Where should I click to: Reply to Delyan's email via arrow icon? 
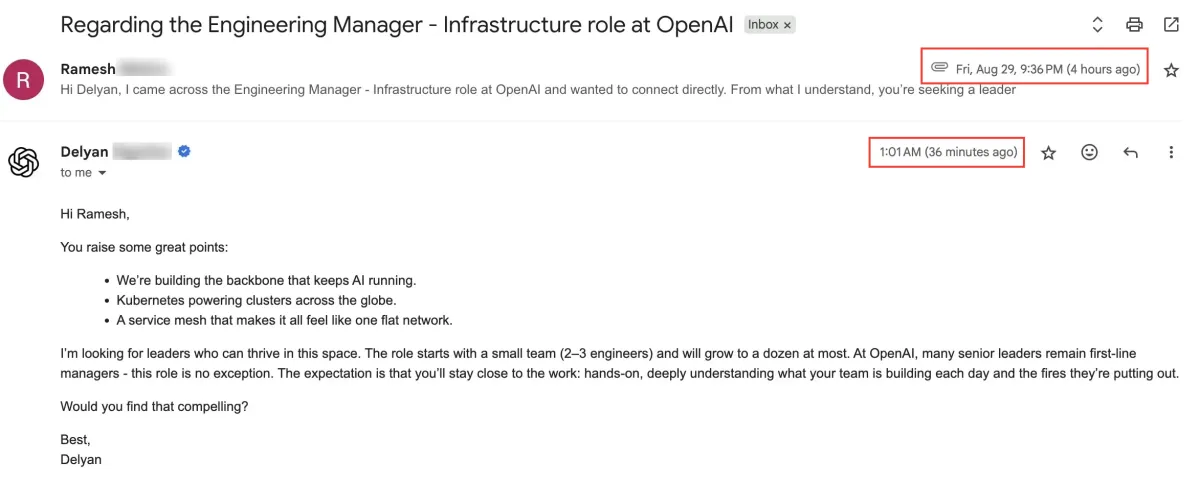1130,152
